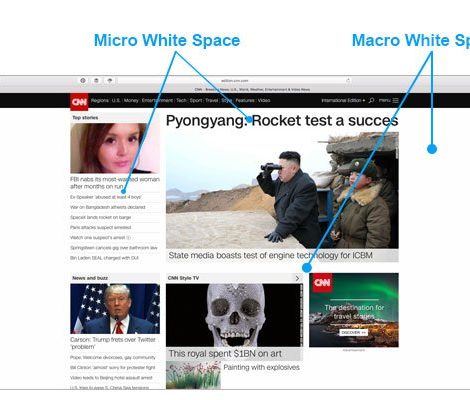Open 'Video leads to Beijing hotel assault arrest'
The width and height of the screenshot is (470, 400).
pos(111,378)
